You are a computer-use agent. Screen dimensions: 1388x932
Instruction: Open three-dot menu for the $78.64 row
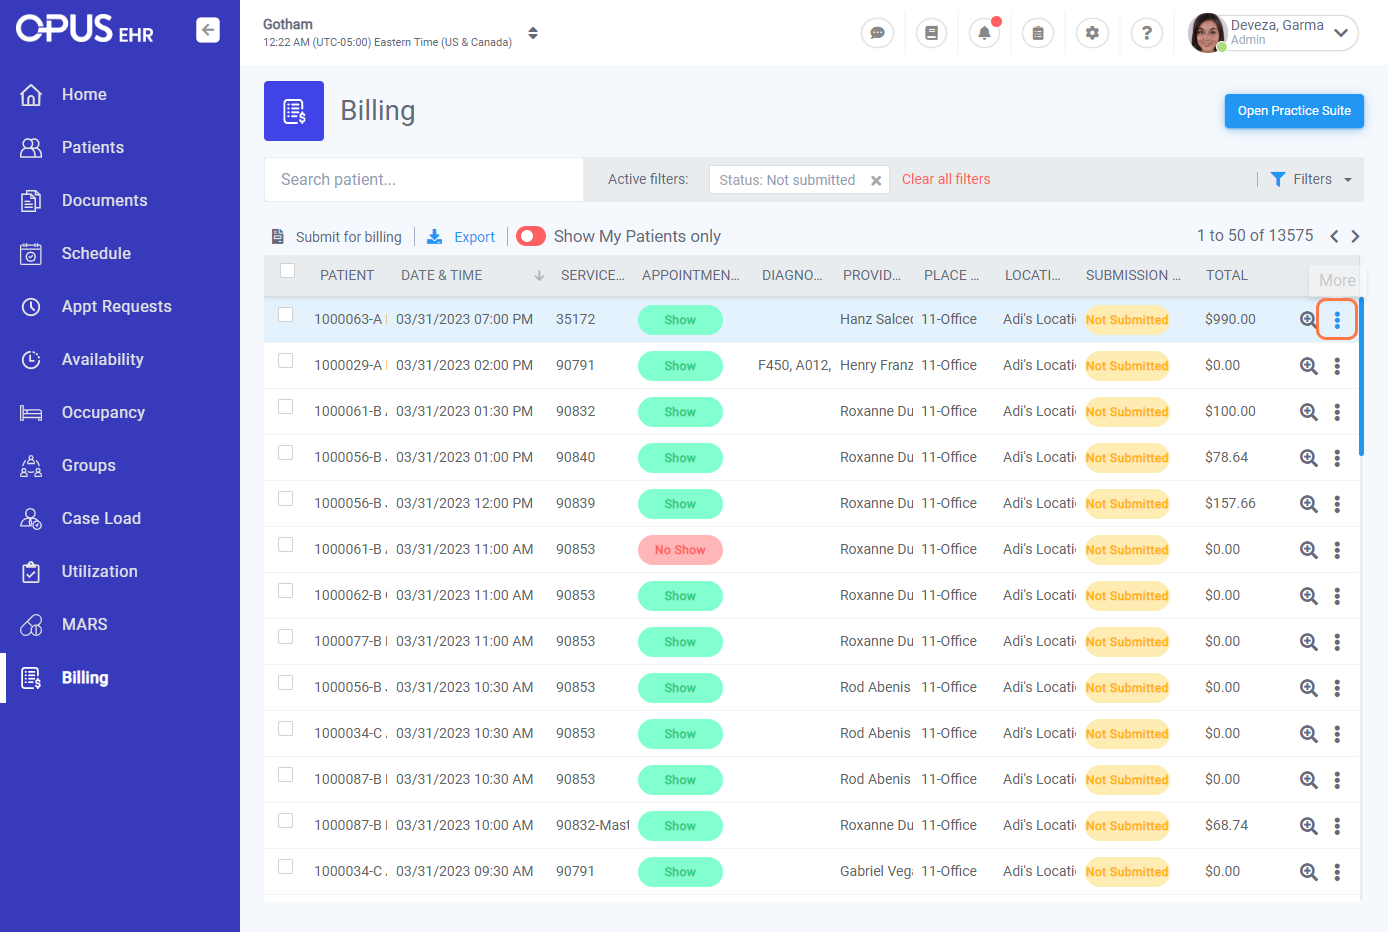(1337, 458)
